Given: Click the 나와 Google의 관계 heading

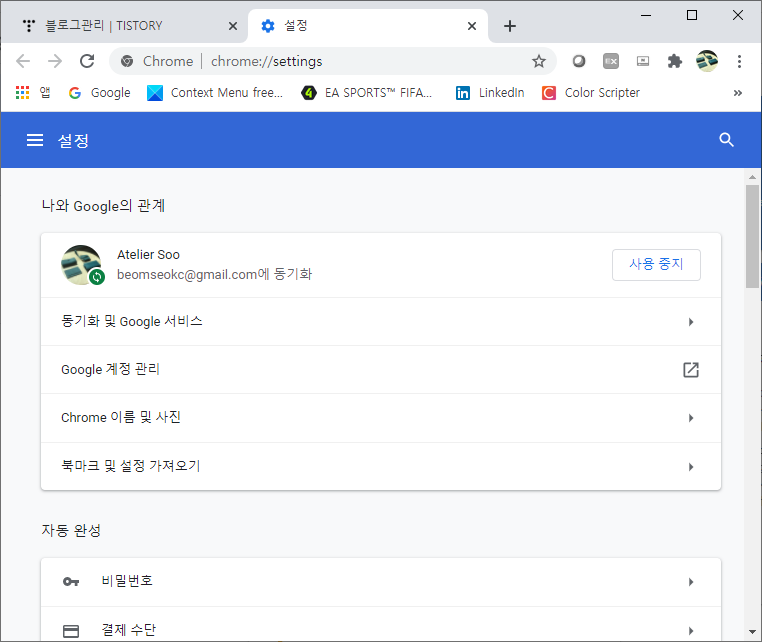Looking at the screenshot, I should click(x=104, y=206).
